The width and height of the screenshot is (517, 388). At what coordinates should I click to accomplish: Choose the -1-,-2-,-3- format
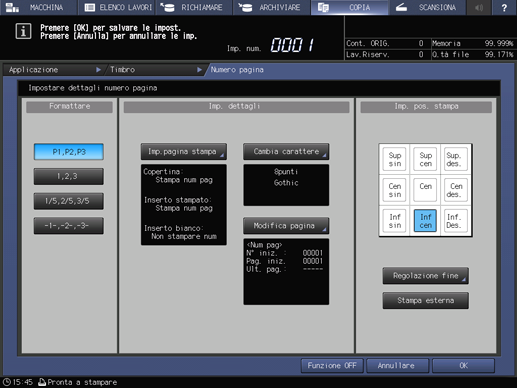click(69, 226)
